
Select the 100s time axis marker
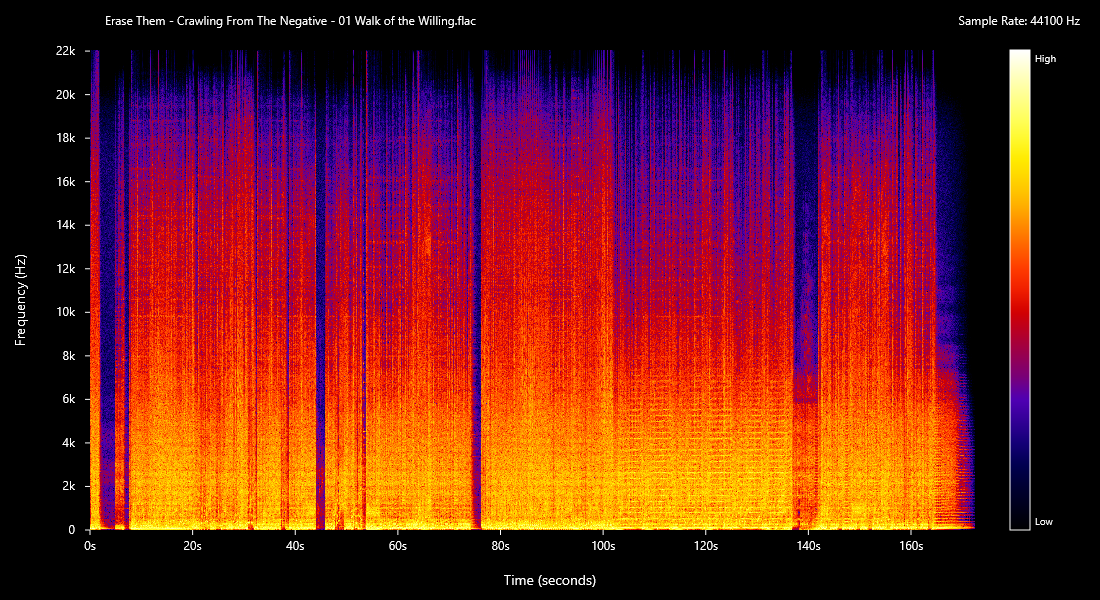click(602, 547)
